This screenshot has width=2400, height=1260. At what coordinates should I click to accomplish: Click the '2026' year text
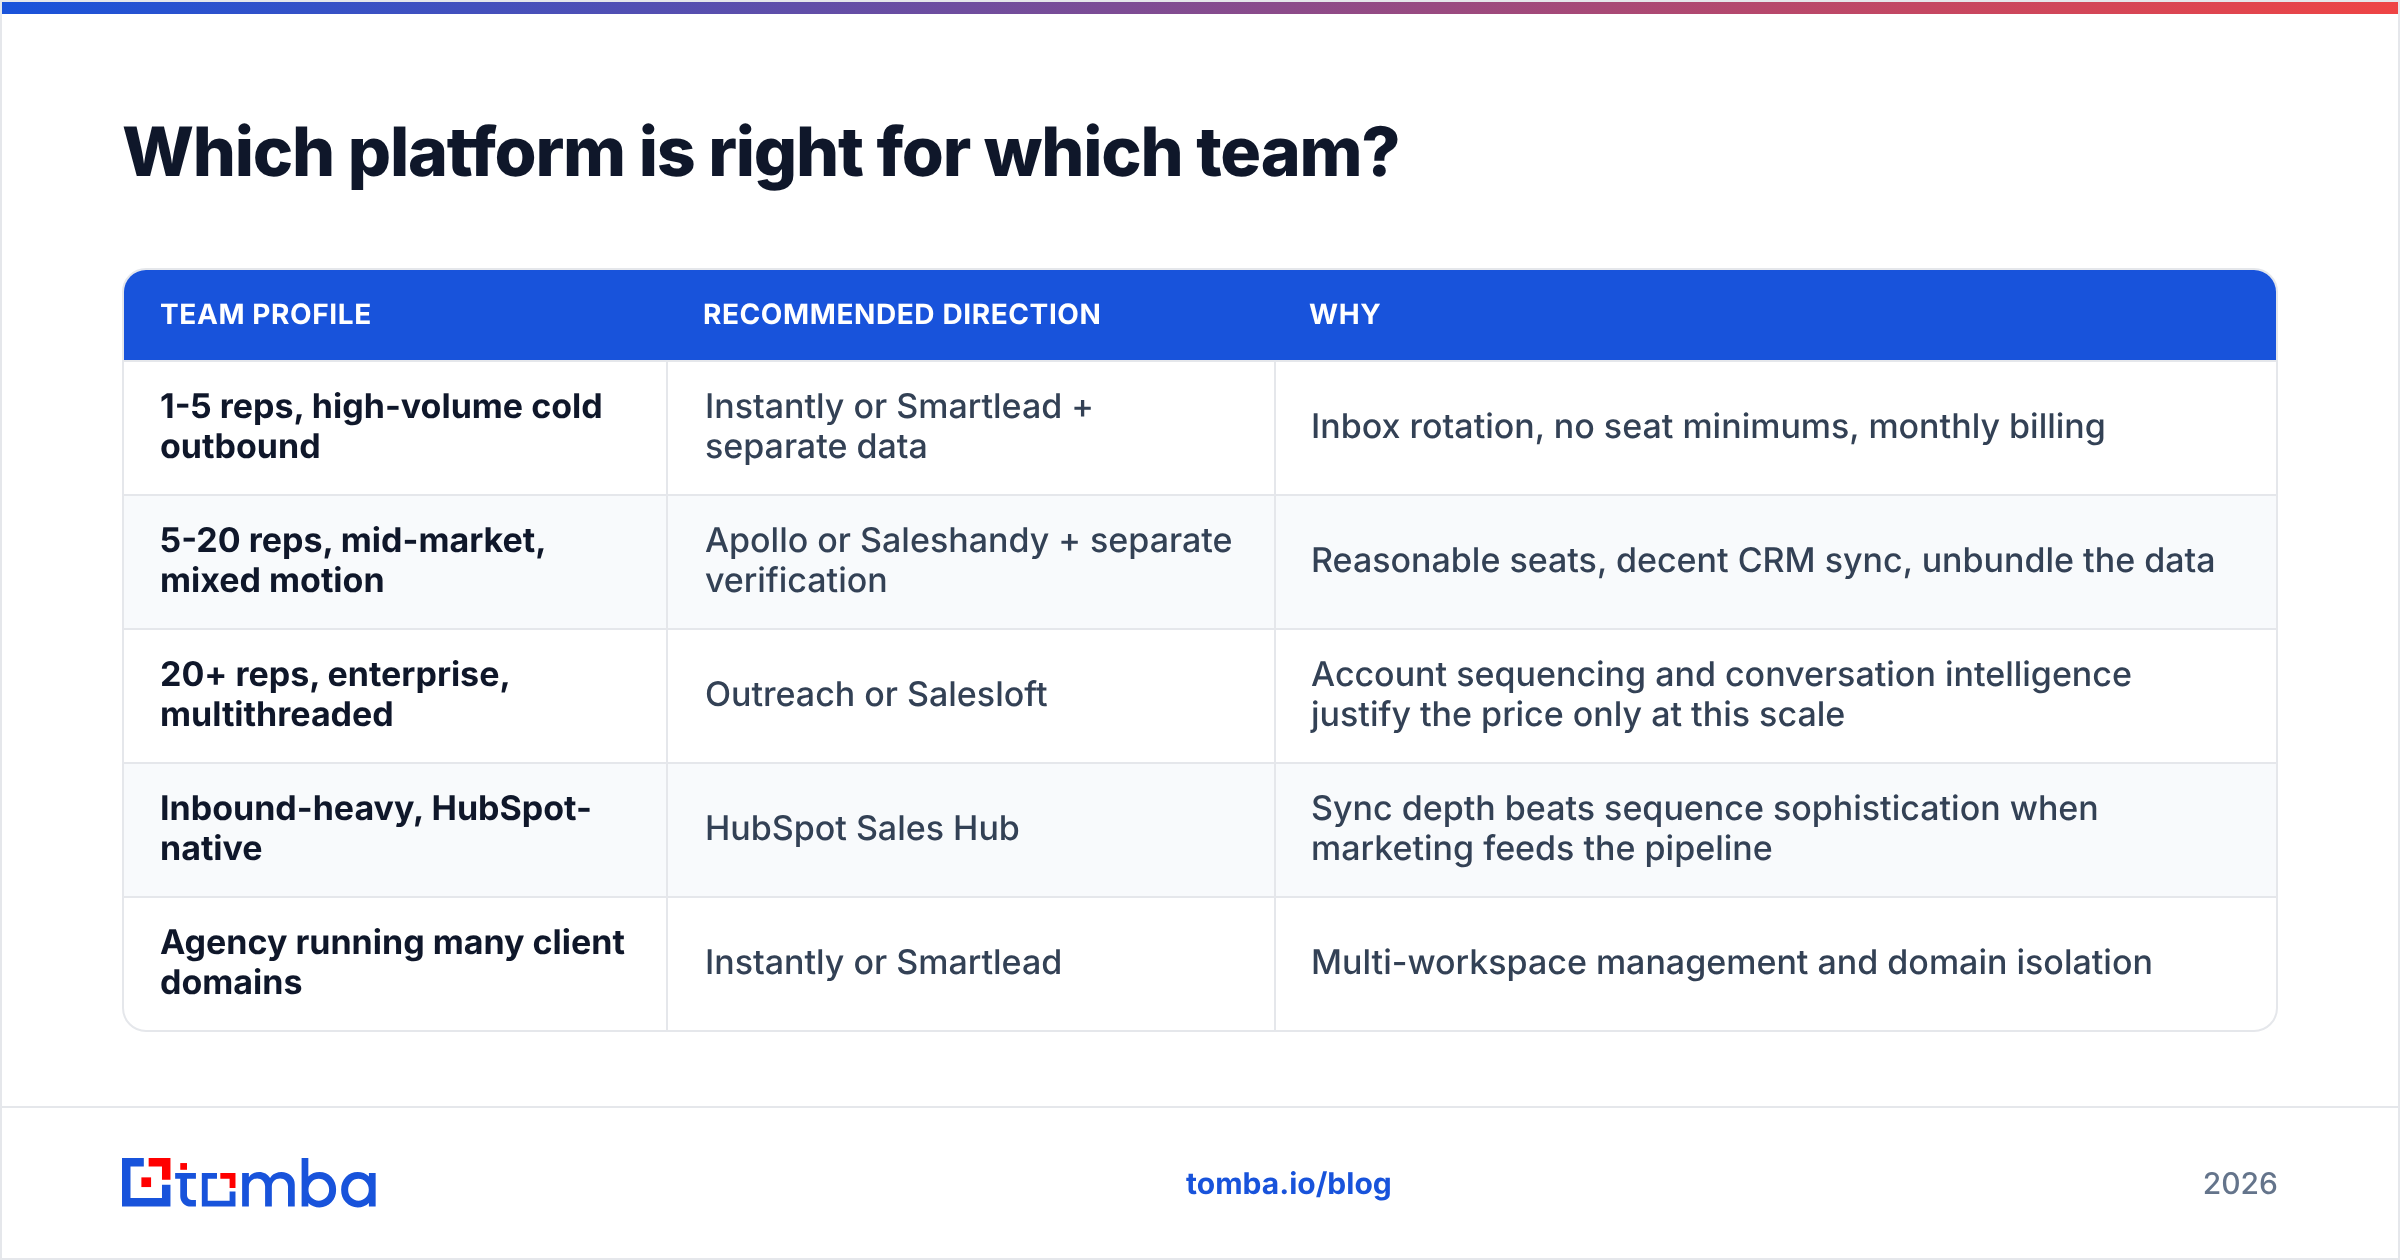pos(2240,1184)
